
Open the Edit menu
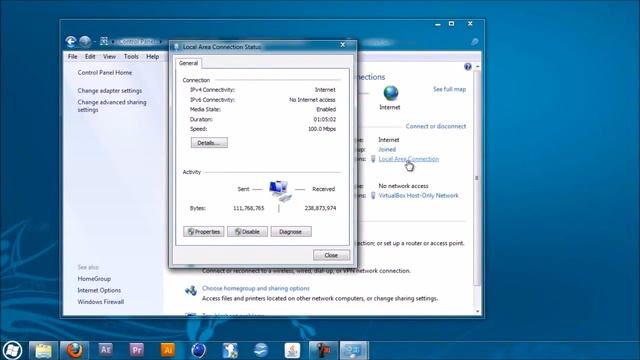[x=90, y=56]
